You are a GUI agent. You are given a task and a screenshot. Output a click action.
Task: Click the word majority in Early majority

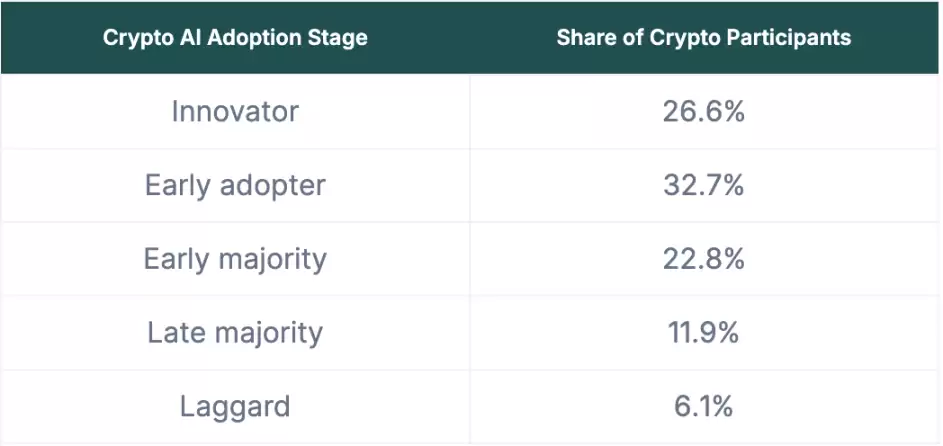(x=273, y=260)
